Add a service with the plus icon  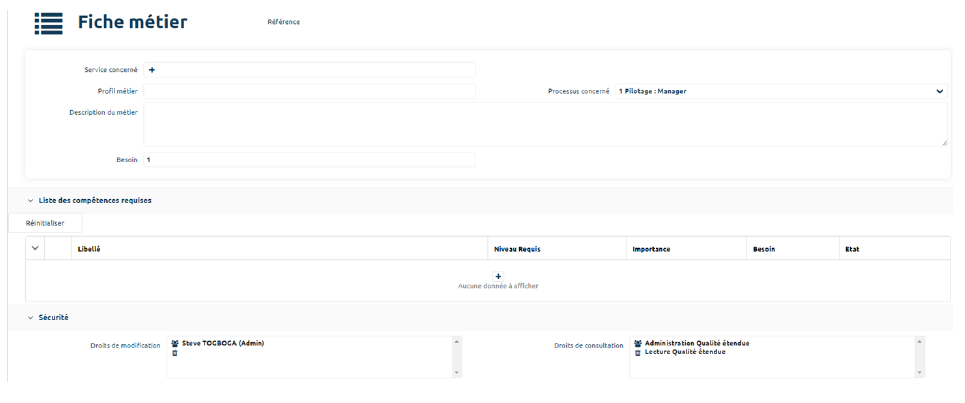(x=152, y=70)
